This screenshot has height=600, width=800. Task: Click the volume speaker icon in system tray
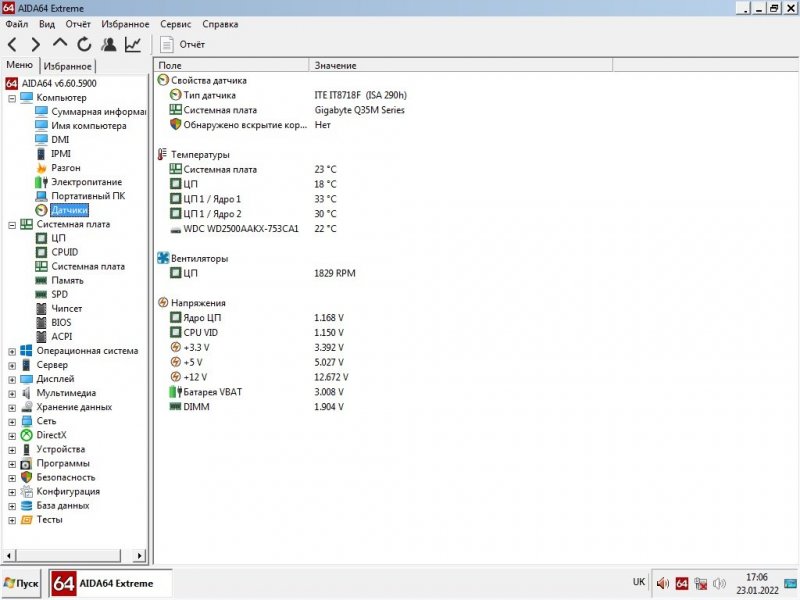[x=662, y=583]
